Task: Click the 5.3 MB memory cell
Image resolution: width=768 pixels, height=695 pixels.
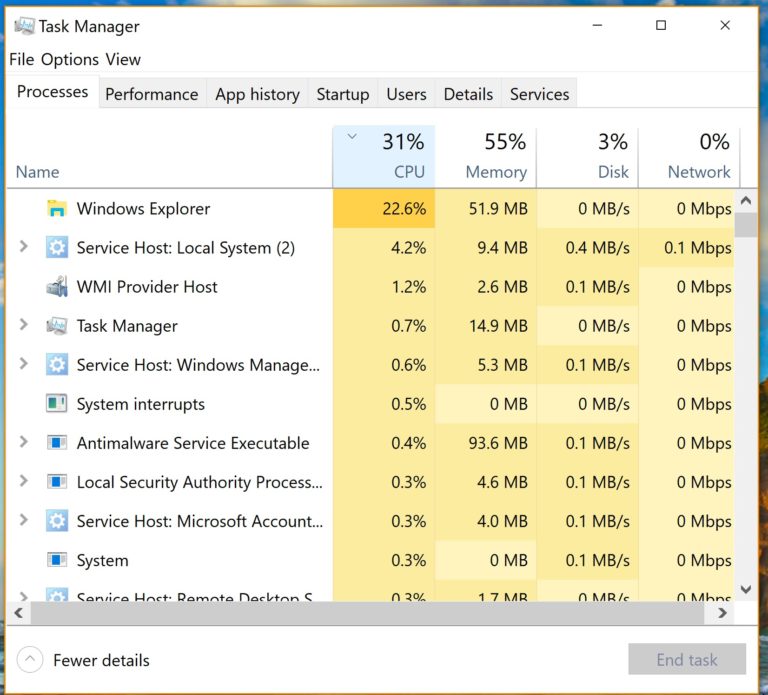Action: 485,365
